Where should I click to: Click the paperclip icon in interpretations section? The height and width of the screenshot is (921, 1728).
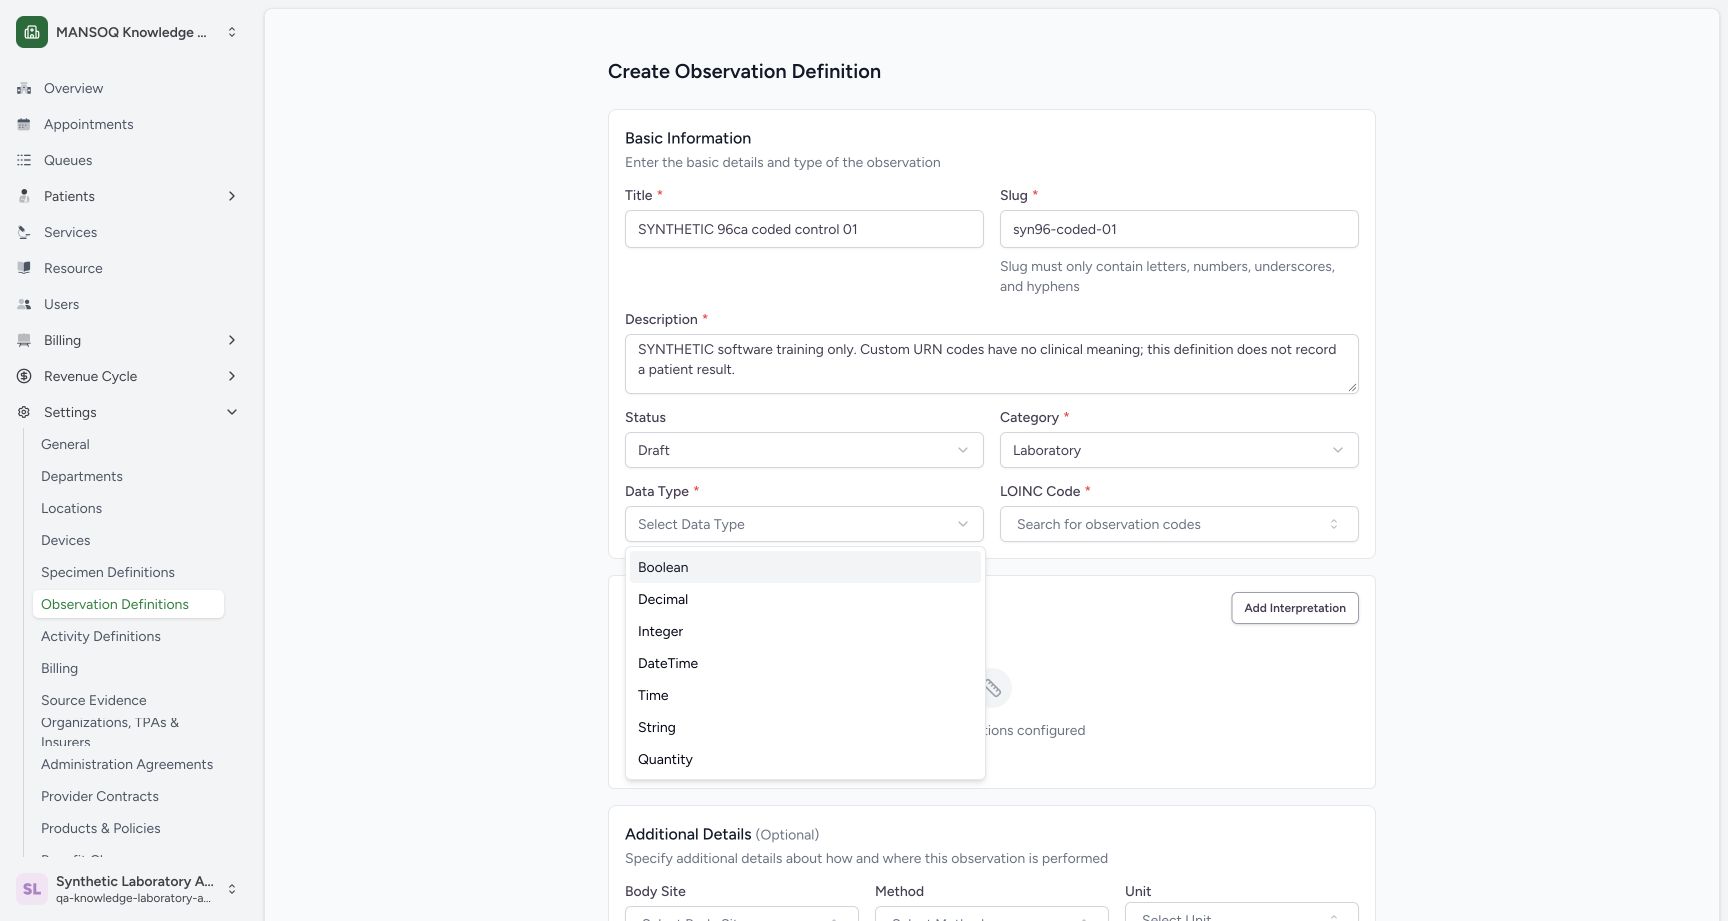(992, 688)
